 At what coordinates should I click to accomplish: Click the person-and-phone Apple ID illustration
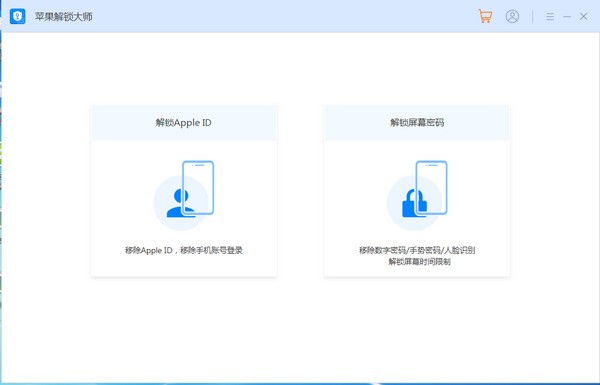click(x=184, y=195)
